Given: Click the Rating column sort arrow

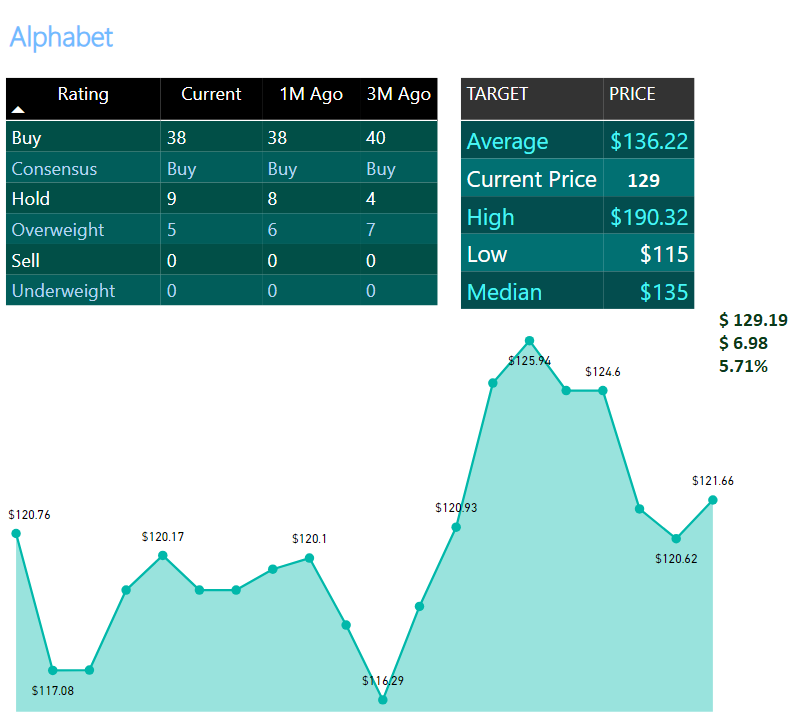Looking at the screenshot, I should [x=18, y=109].
